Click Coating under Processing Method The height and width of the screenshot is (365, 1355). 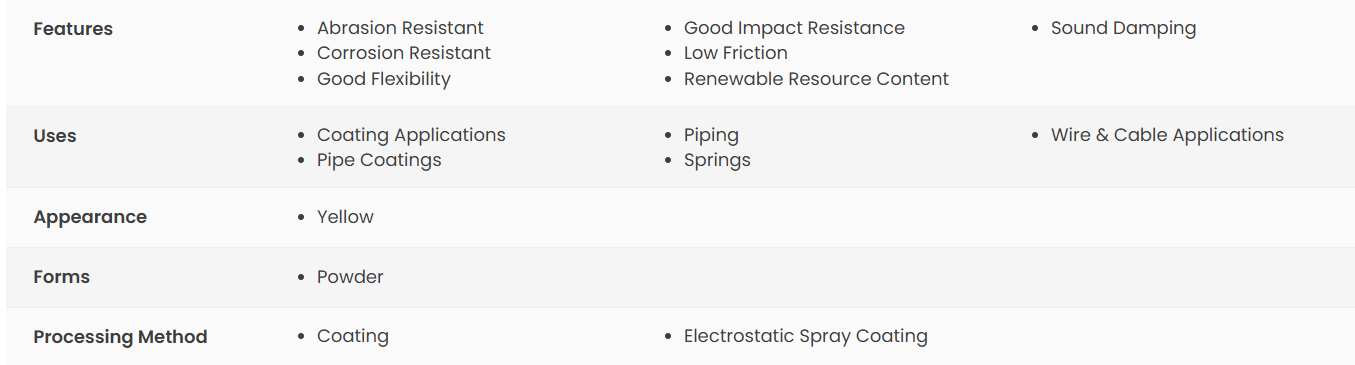tap(353, 337)
